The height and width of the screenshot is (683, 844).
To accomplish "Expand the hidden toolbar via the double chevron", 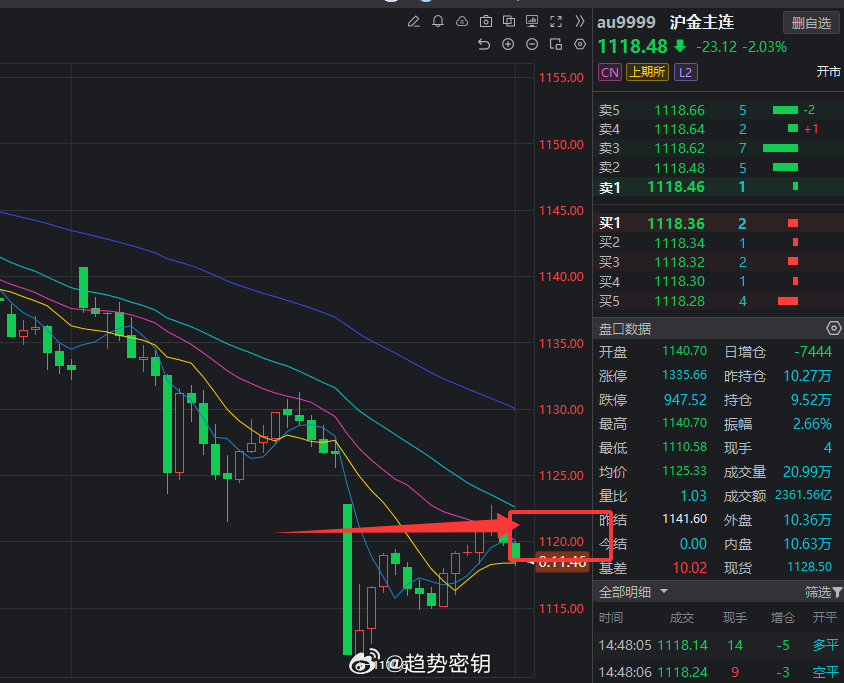I will point(578,21).
